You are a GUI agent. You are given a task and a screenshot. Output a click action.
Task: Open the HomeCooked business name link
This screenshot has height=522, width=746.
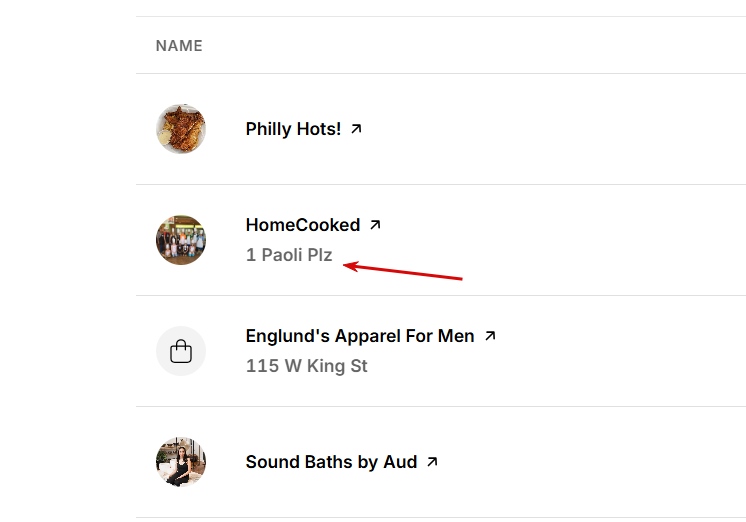[302, 225]
